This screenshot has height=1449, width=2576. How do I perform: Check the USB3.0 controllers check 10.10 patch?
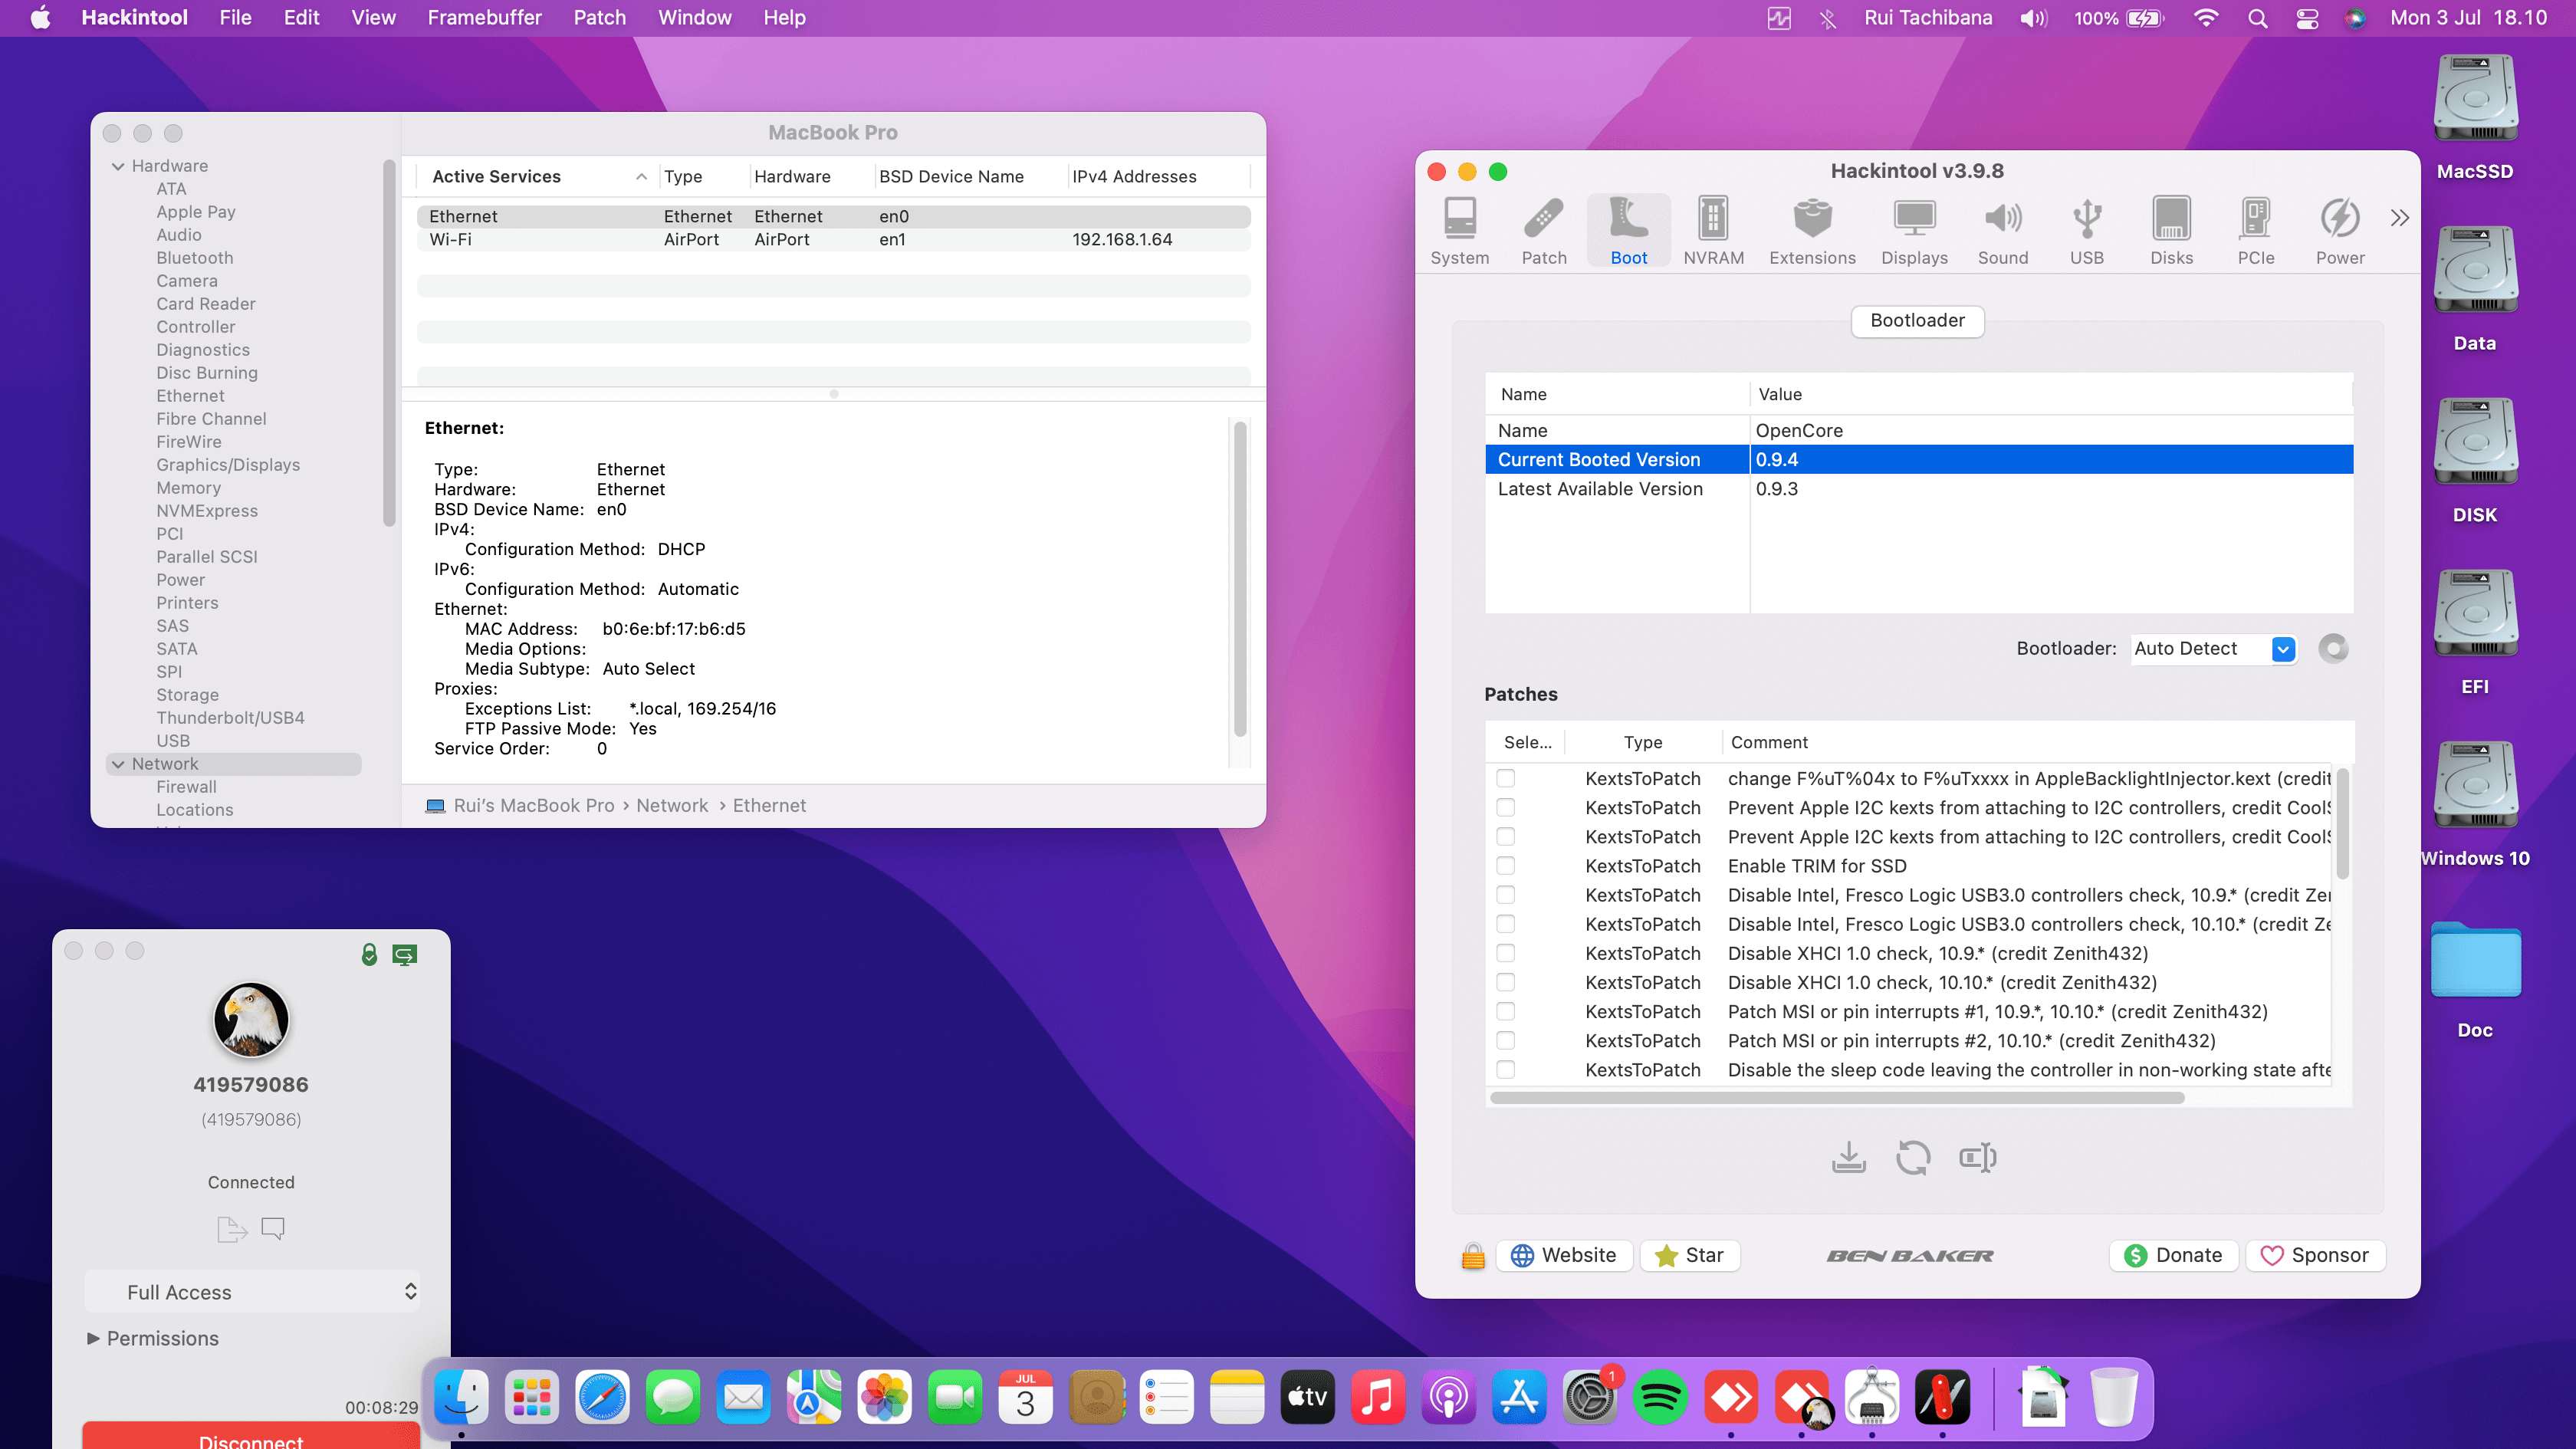(1505, 923)
